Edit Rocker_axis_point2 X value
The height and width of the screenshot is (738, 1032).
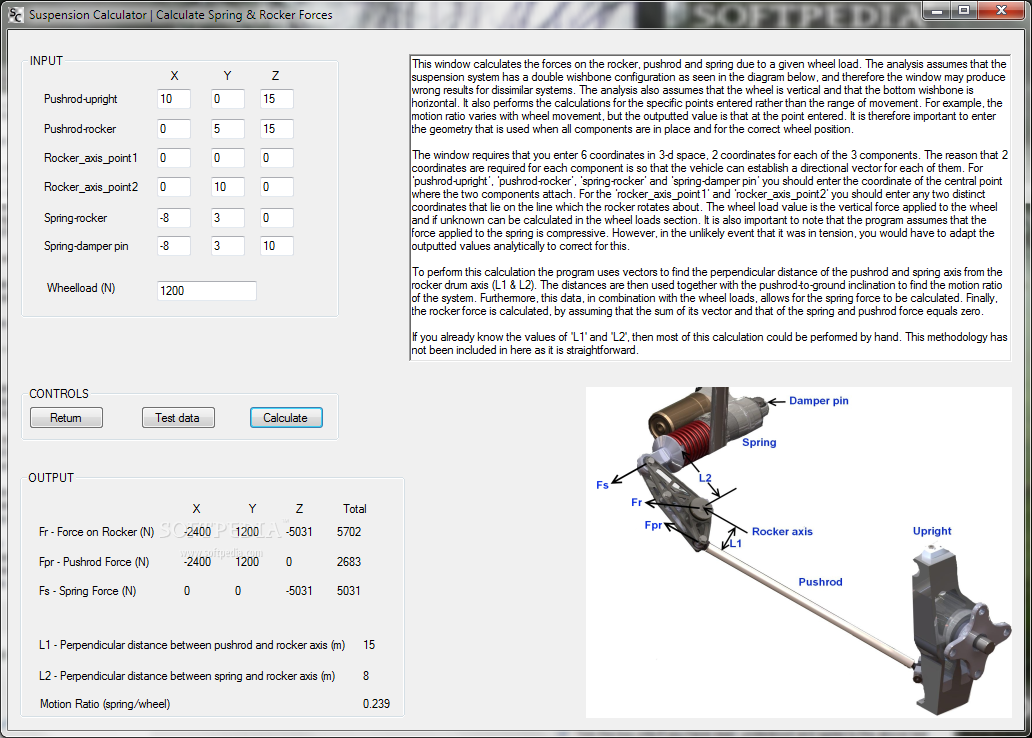[174, 186]
